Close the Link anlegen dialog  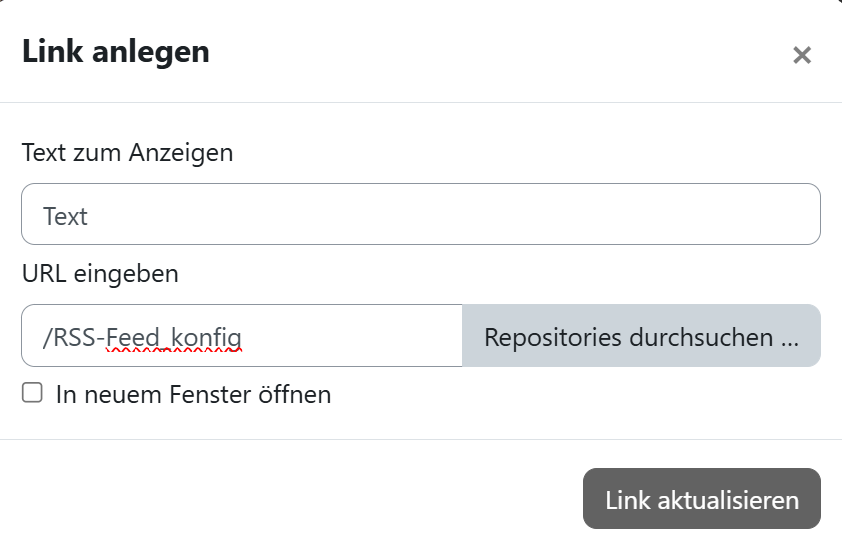801,55
